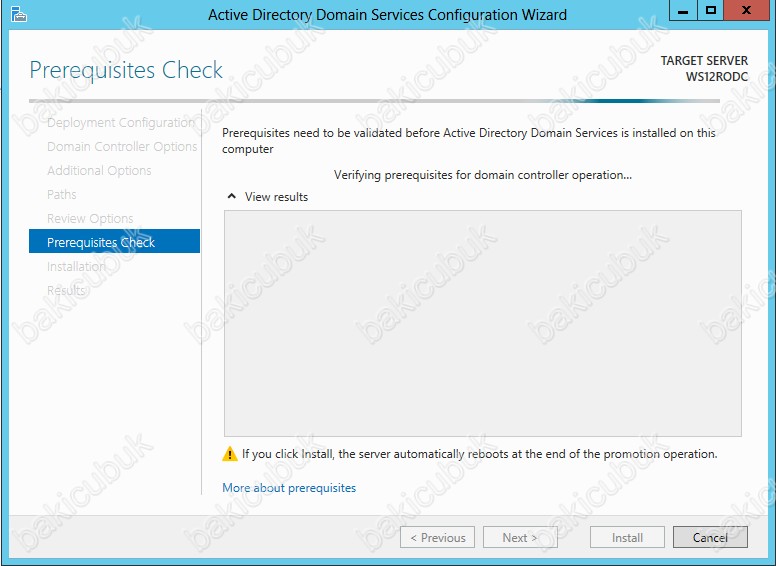
Task: Click the Verifying prerequisites status text
Action: [483, 175]
